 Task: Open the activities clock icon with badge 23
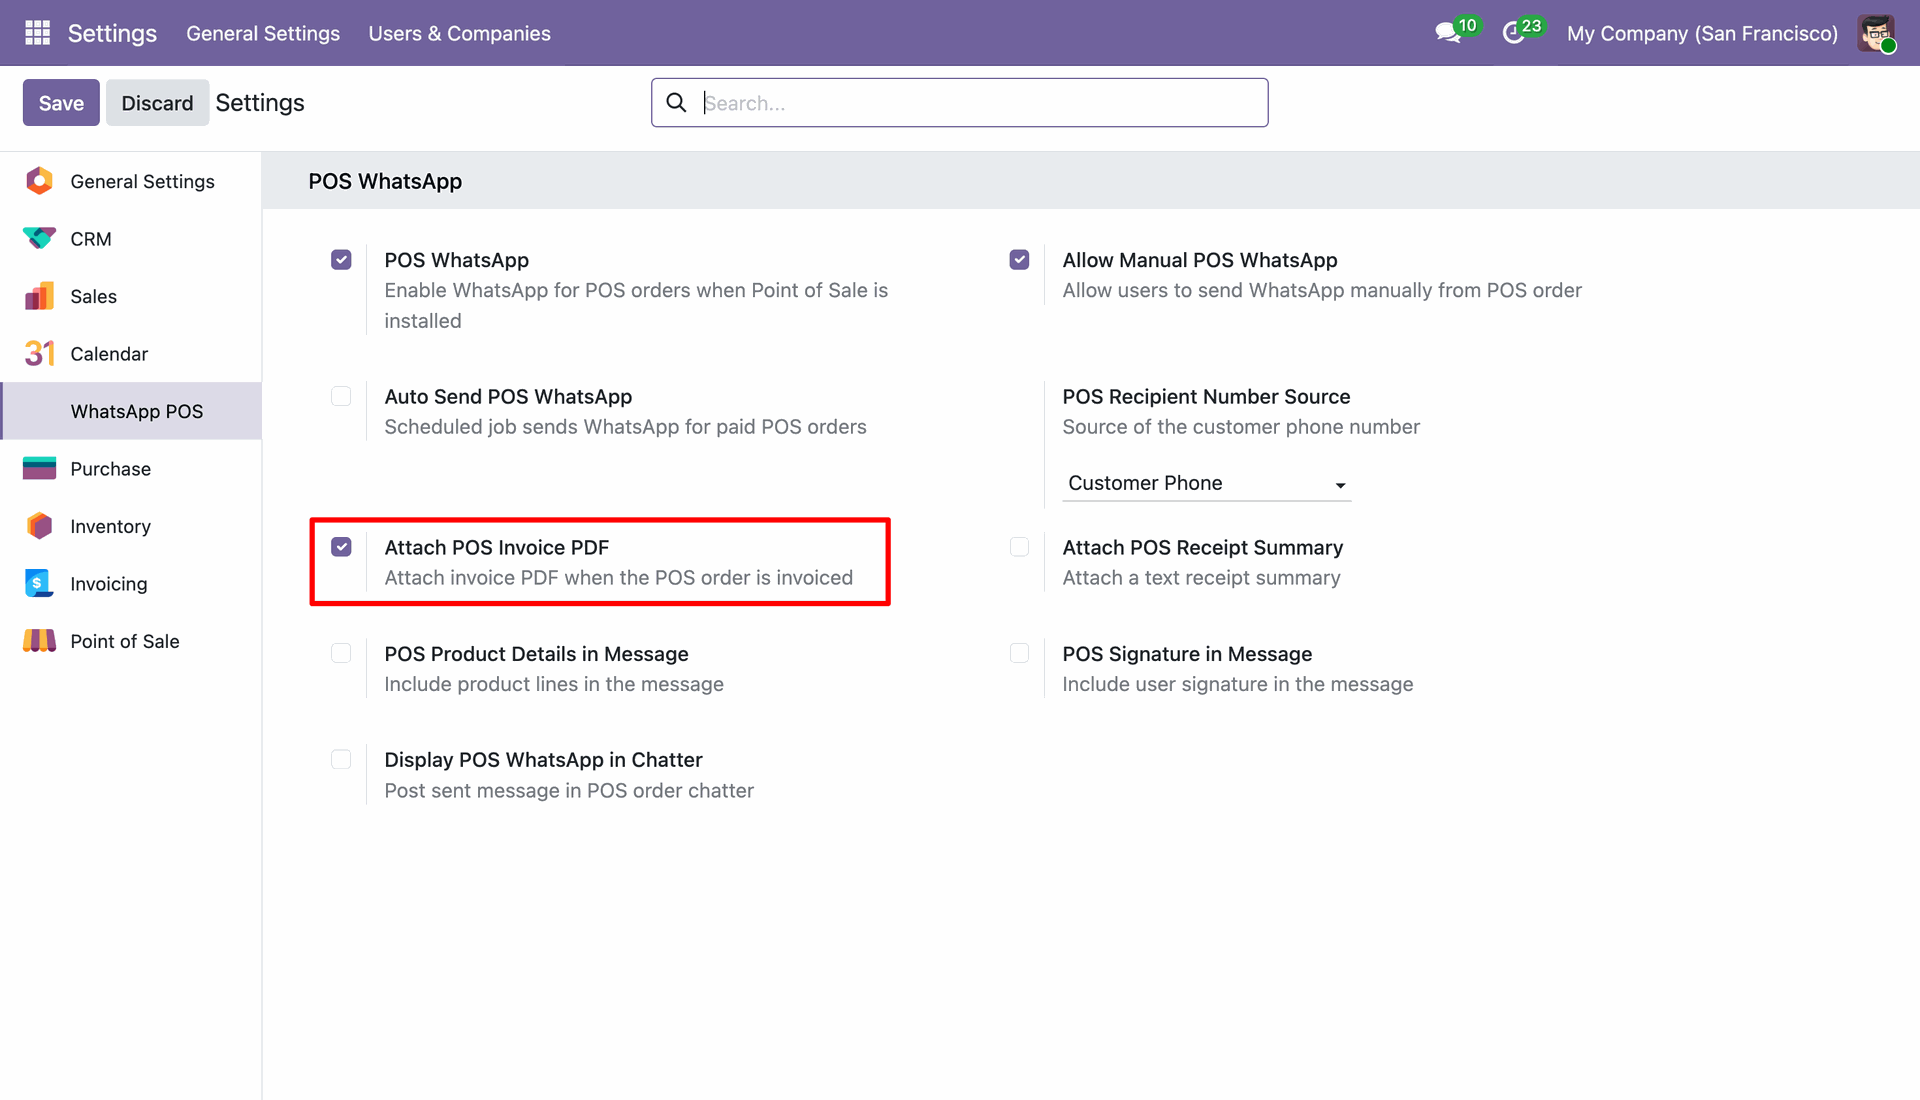coord(1514,33)
